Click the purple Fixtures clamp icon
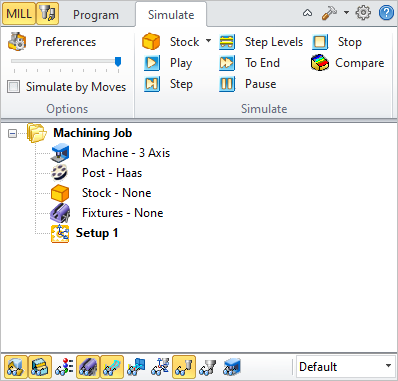Viewport: 398px width, 381px height. tap(60, 213)
